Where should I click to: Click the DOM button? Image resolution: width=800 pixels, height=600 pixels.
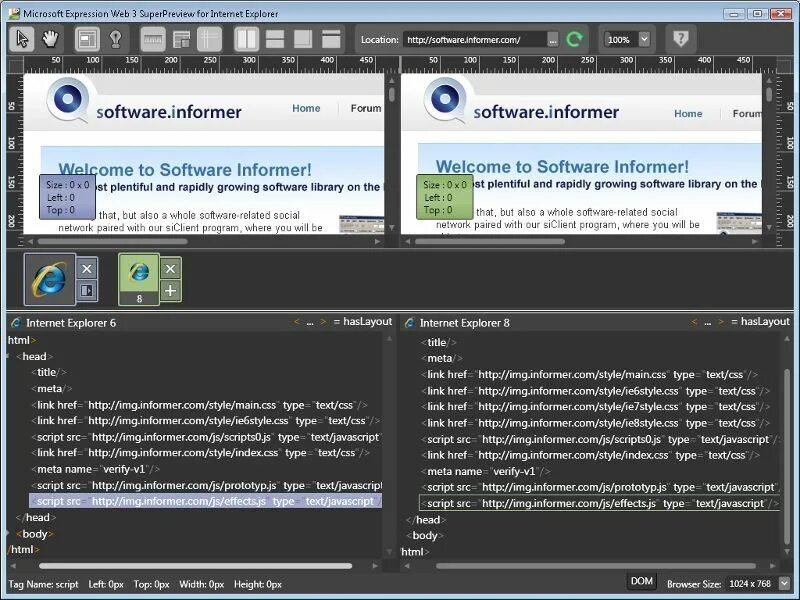click(641, 580)
